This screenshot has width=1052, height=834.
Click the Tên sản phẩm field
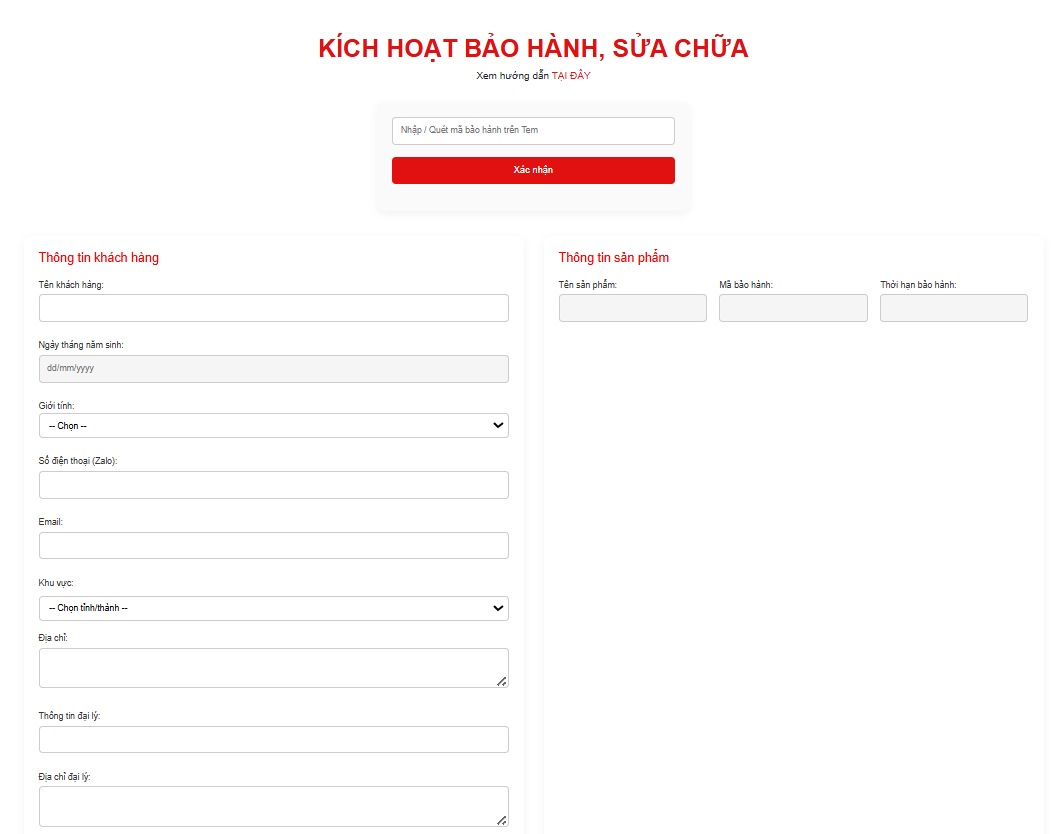click(x=632, y=308)
